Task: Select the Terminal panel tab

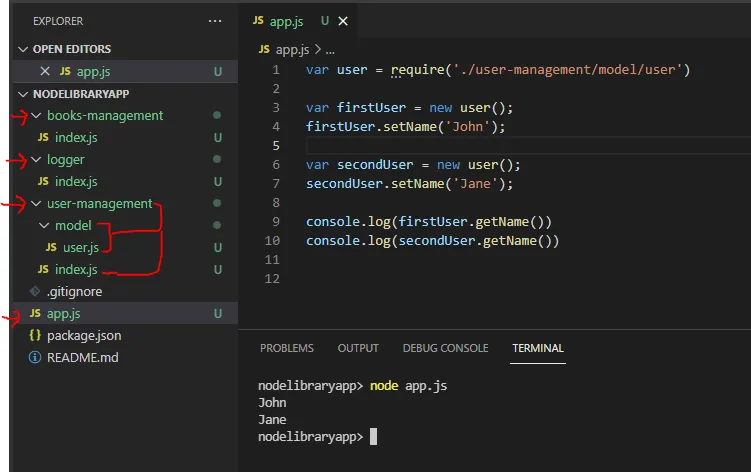Action: tap(538, 348)
